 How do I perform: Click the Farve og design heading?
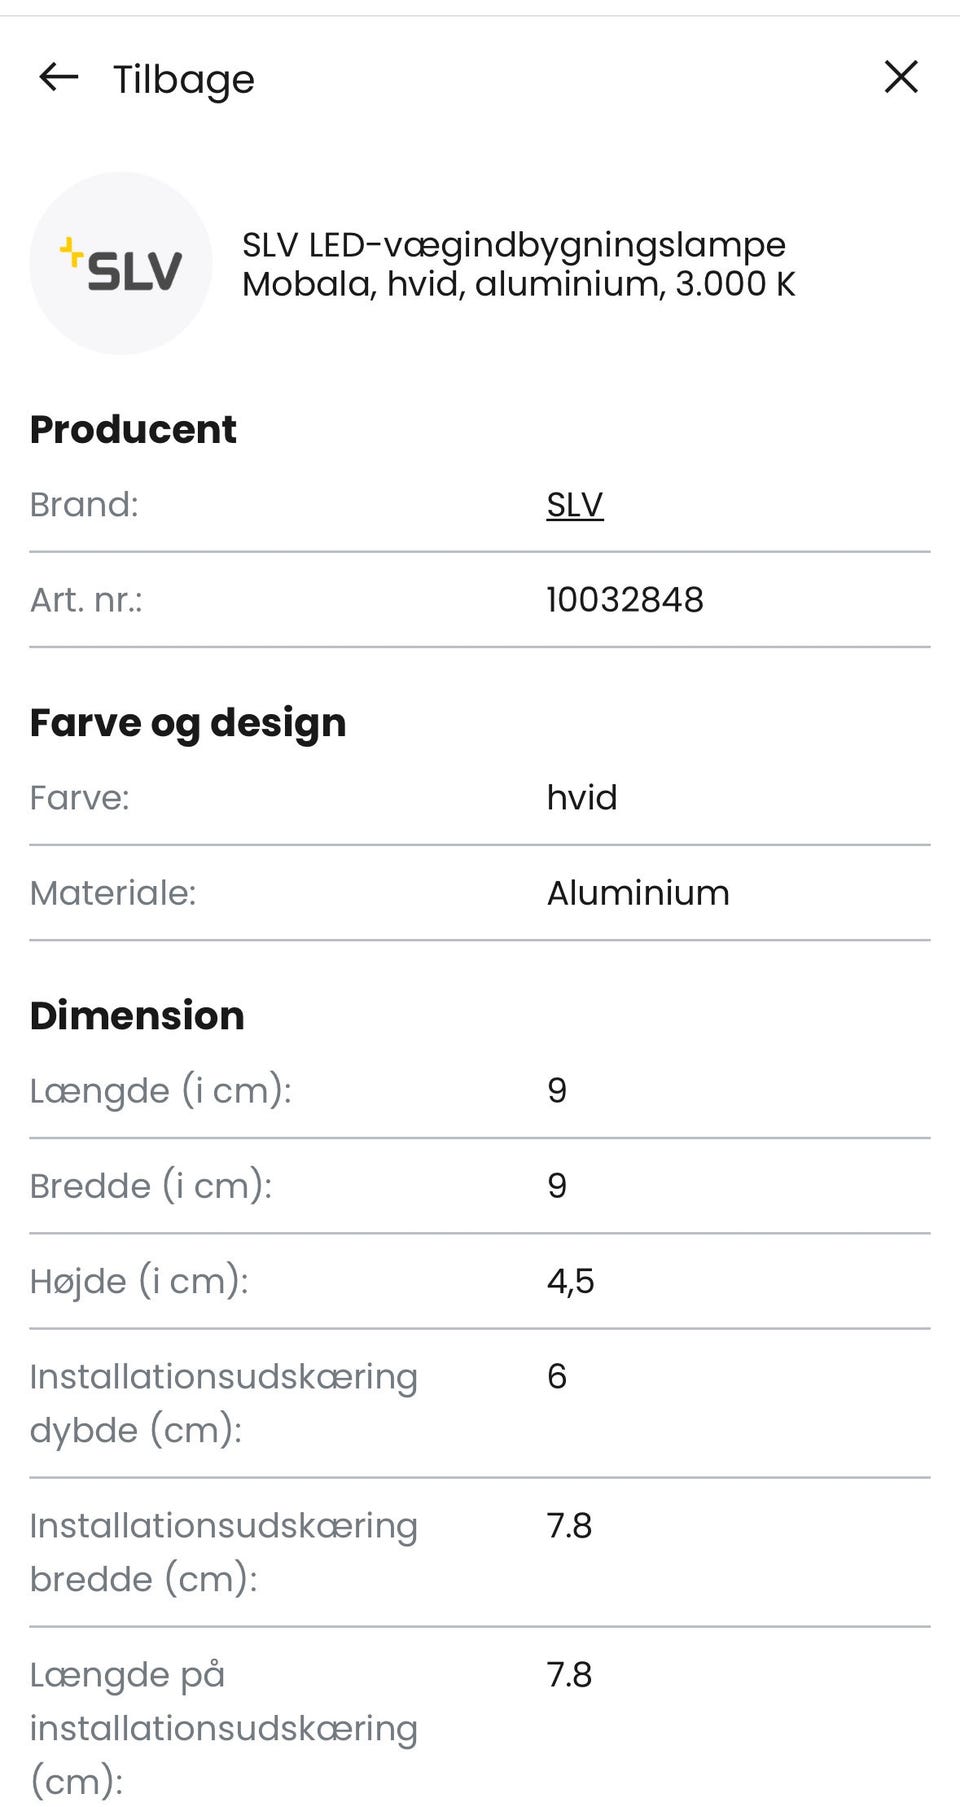pos(188,722)
